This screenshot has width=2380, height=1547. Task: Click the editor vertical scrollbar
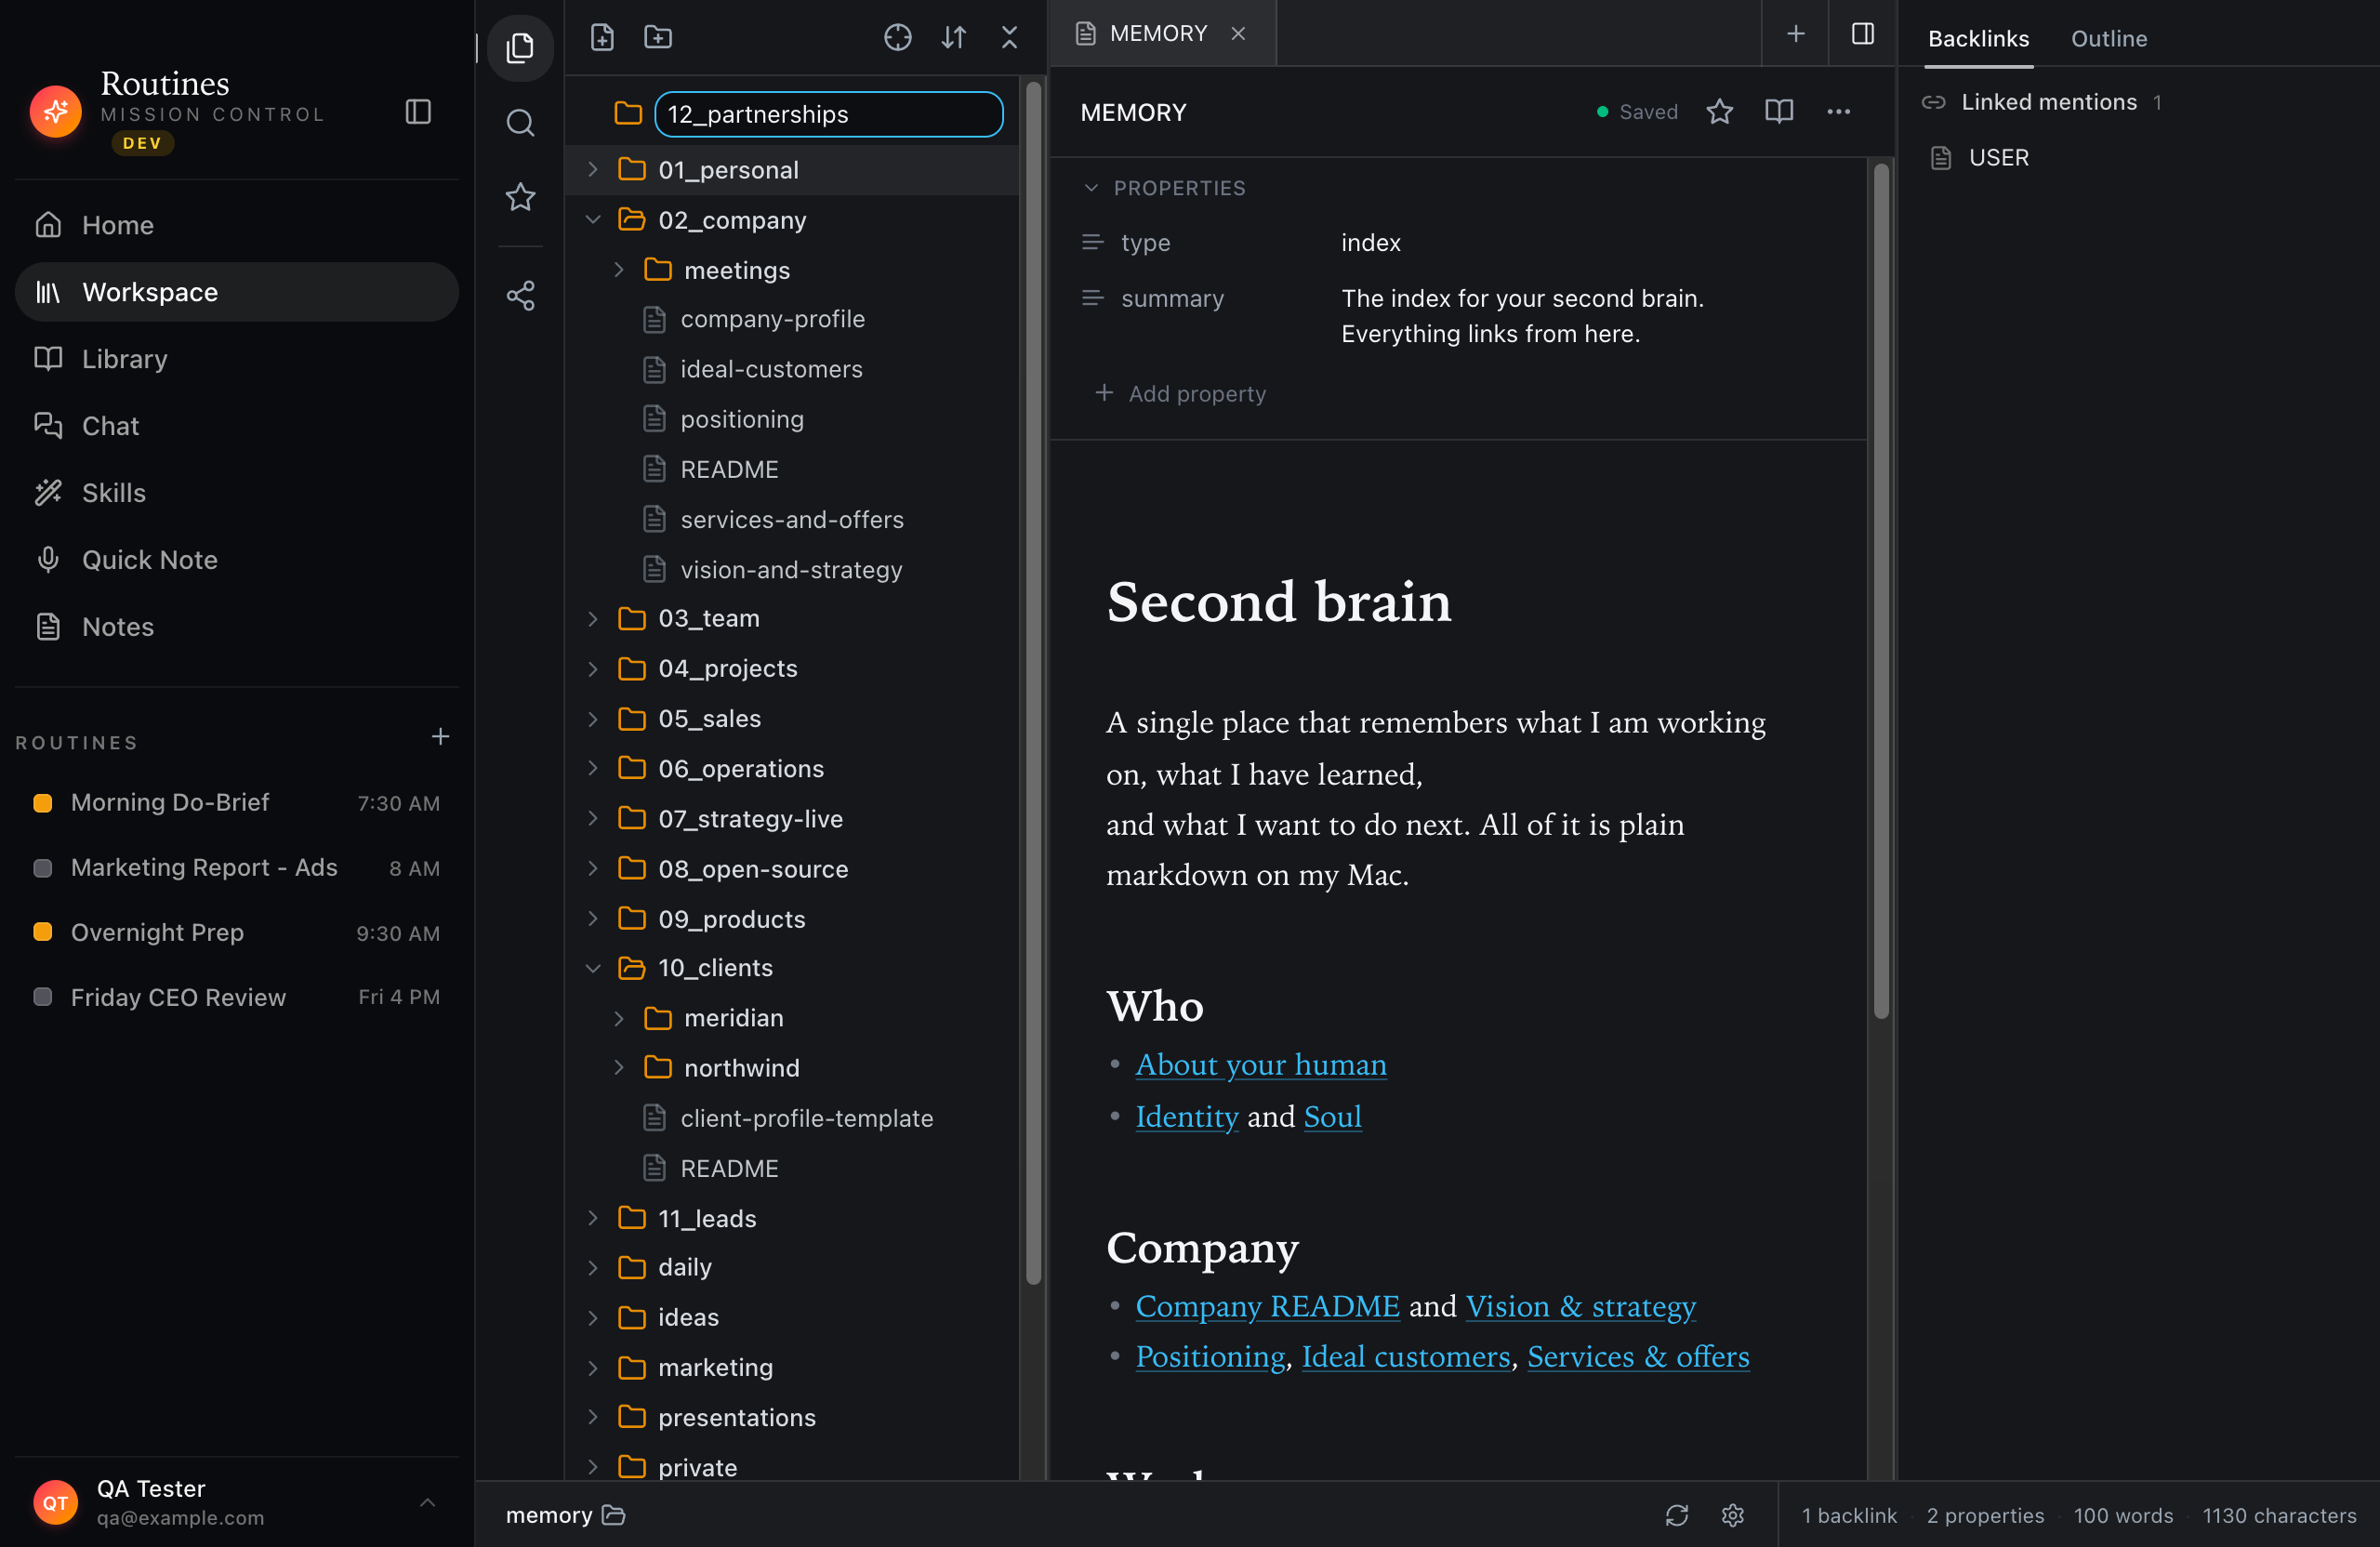coord(1881,590)
